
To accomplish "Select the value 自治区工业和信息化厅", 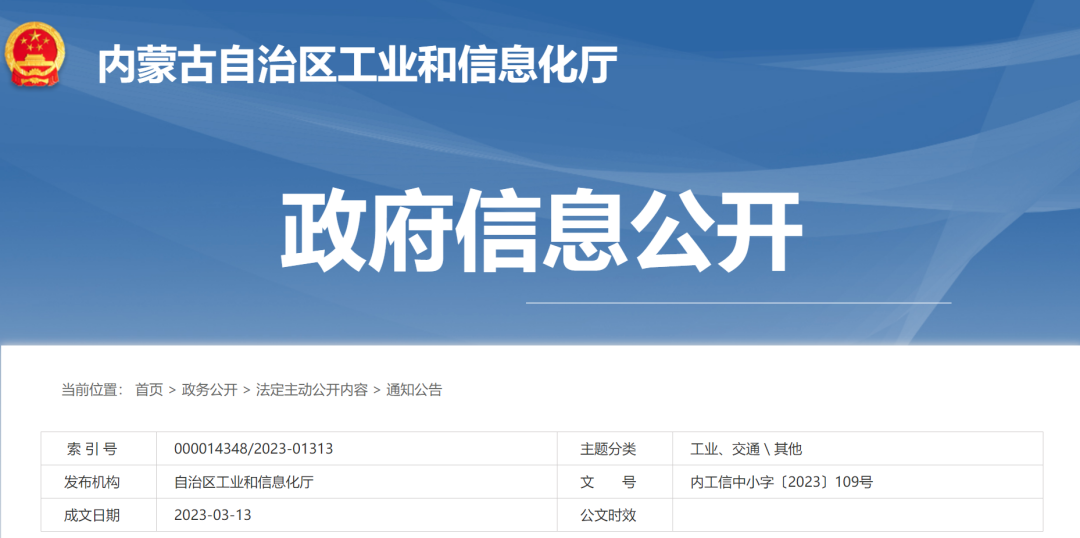I will (x=244, y=482).
